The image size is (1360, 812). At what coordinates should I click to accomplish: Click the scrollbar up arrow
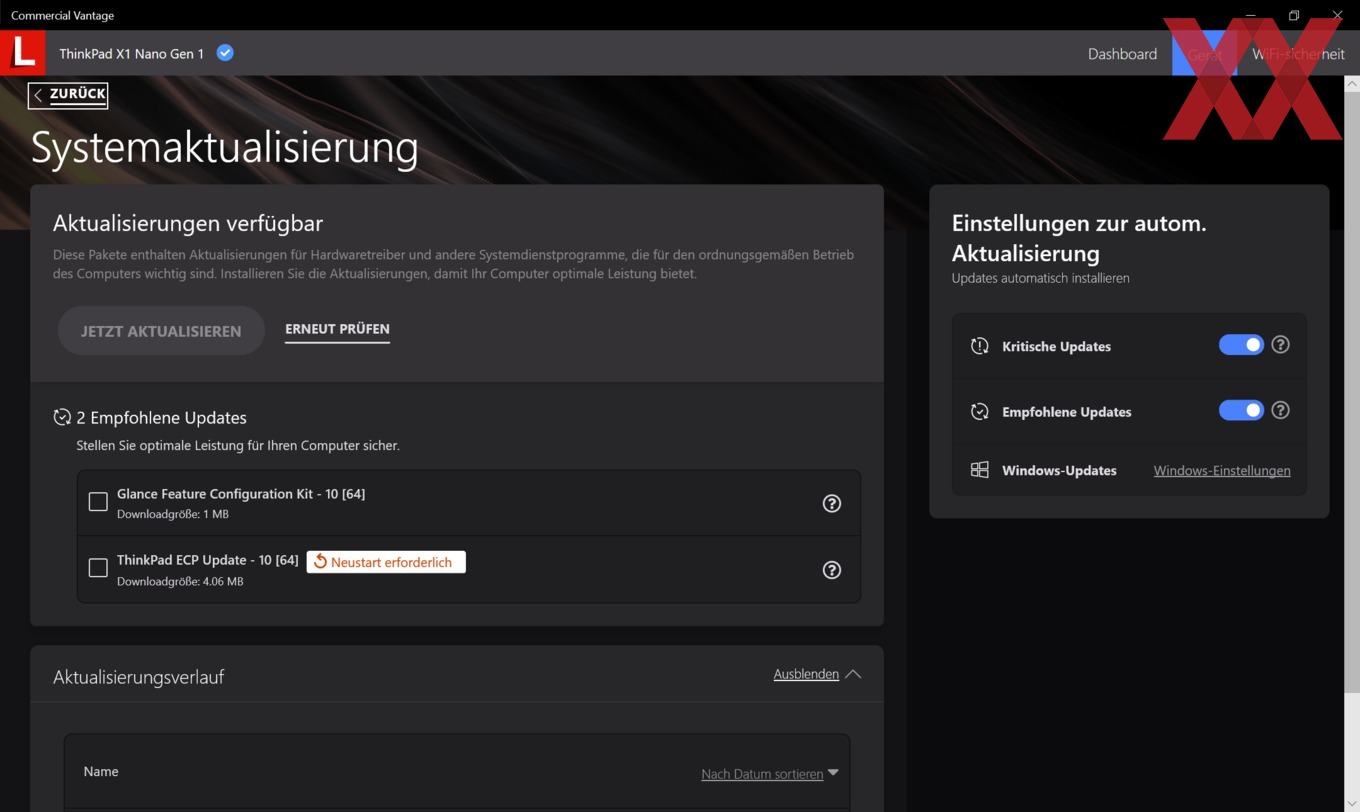click(1353, 83)
